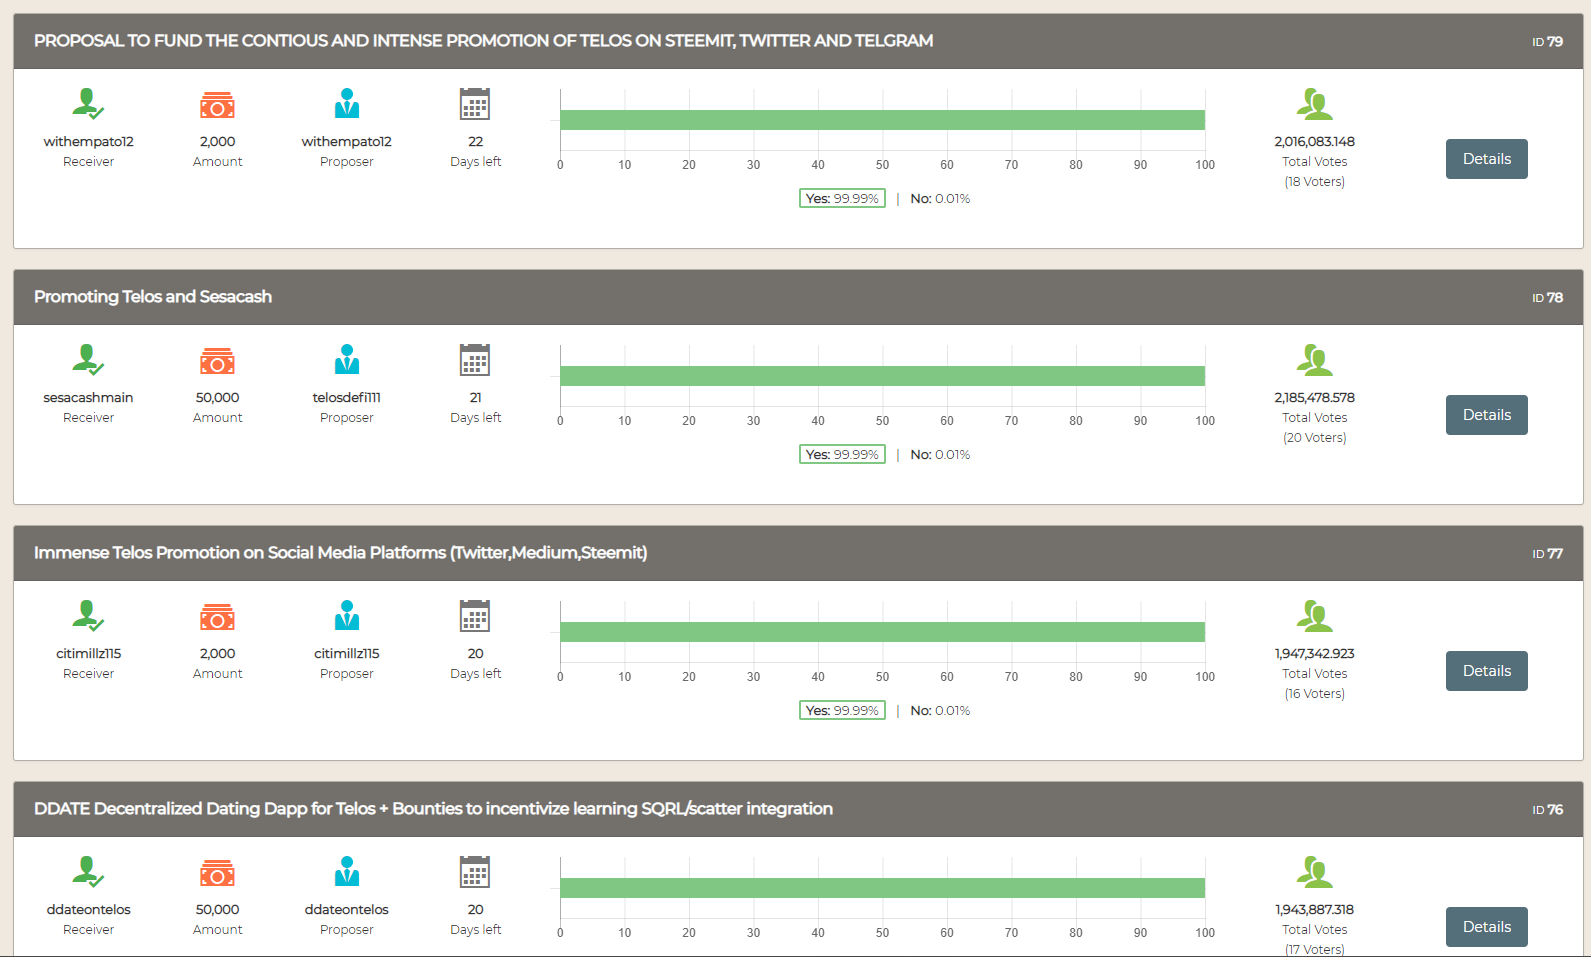Click amount icon above 50,000 in Sesacash proposal
Viewport: 1591px width, 957px height.
[217, 361]
